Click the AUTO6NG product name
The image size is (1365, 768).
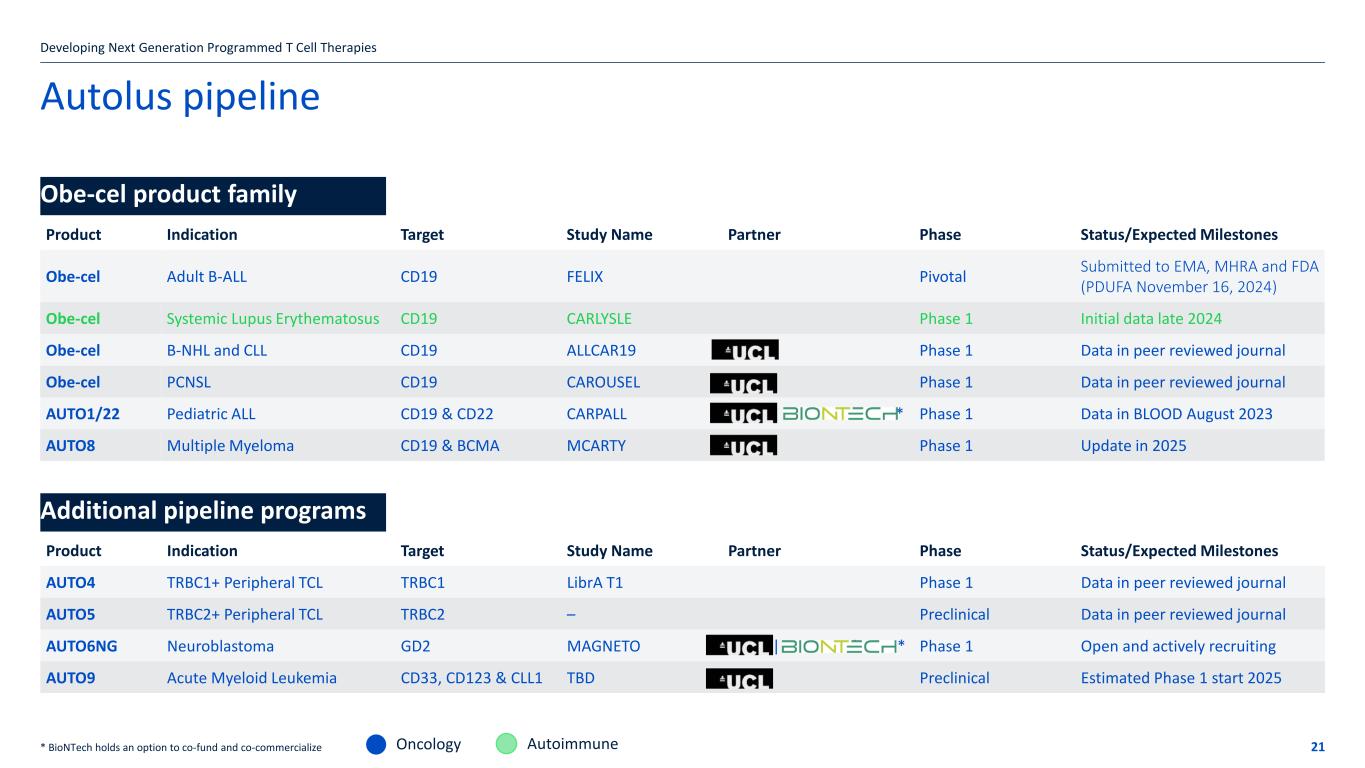tap(82, 646)
